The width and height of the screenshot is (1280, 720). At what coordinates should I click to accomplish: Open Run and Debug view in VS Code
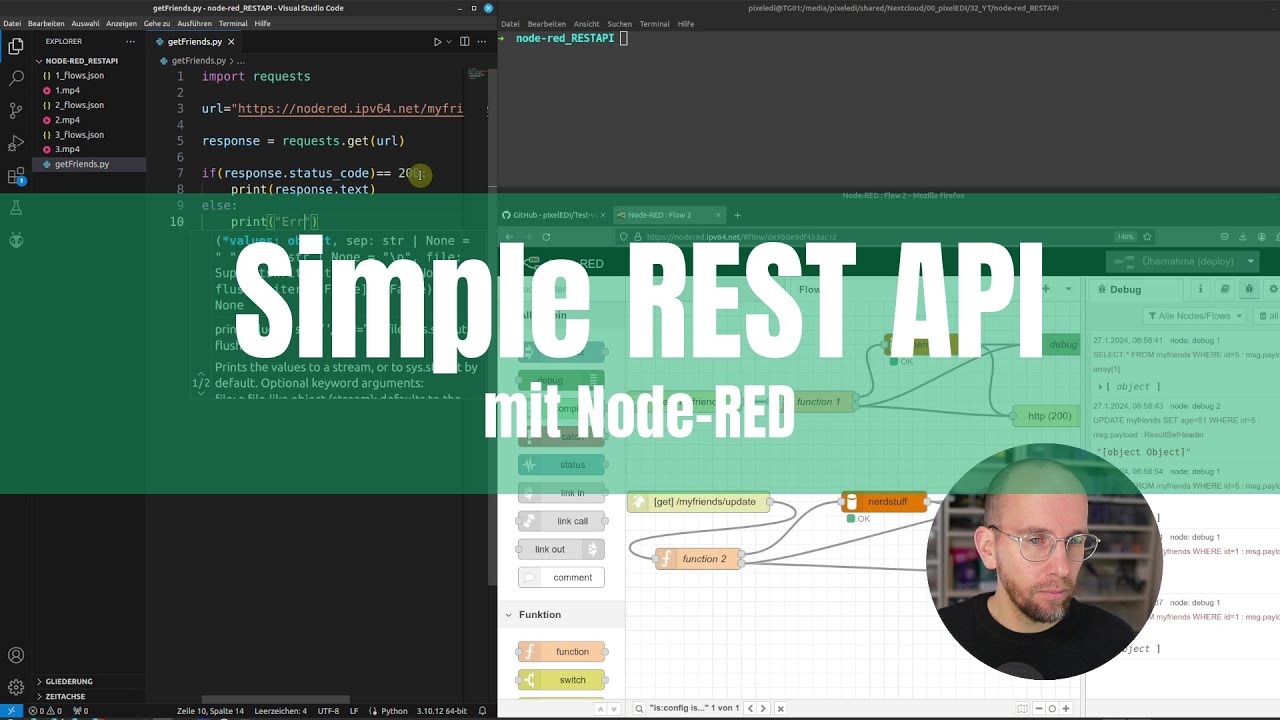(x=15, y=143)
